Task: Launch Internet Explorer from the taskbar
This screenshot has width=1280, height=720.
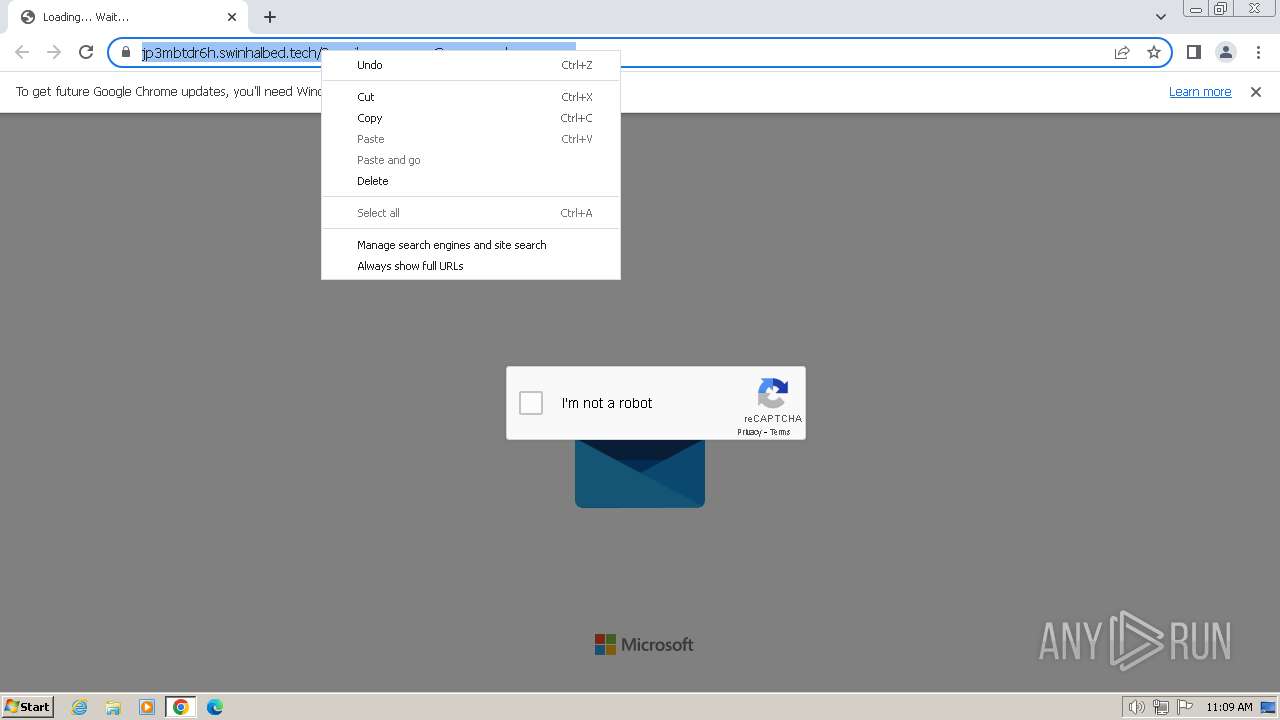Action: tap(80, 707)
